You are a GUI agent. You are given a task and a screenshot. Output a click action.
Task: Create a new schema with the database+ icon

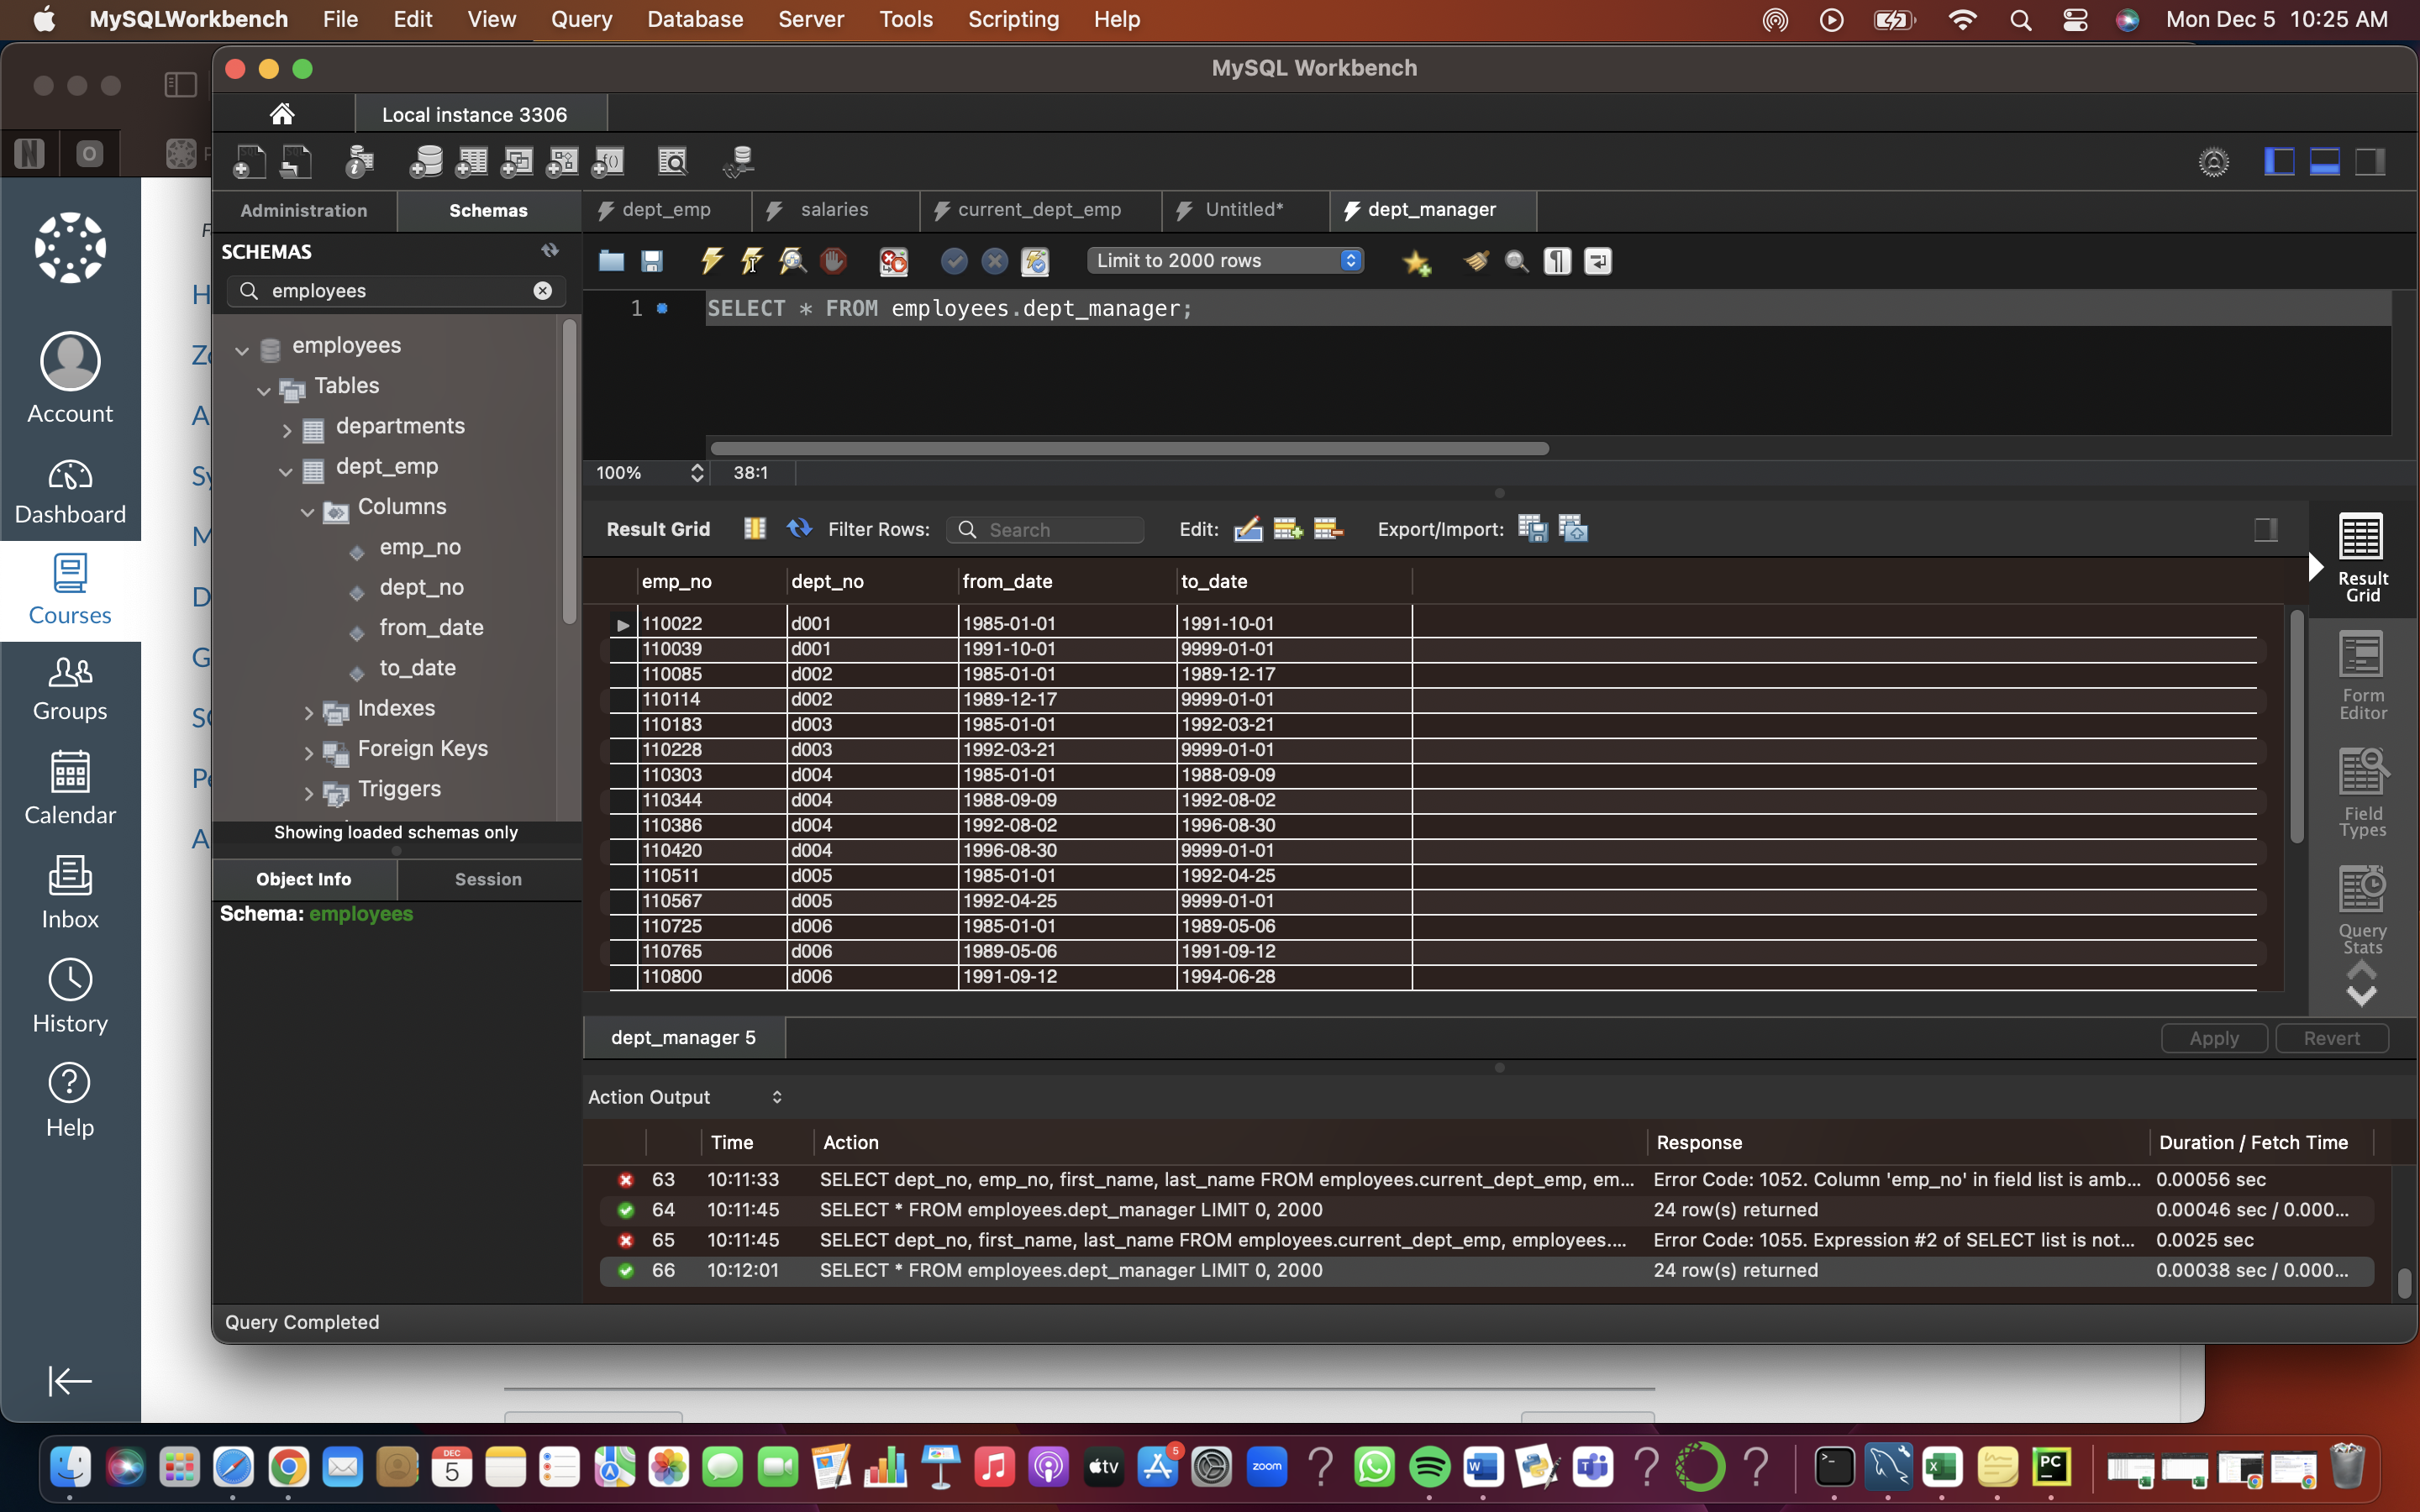[427, 161]
